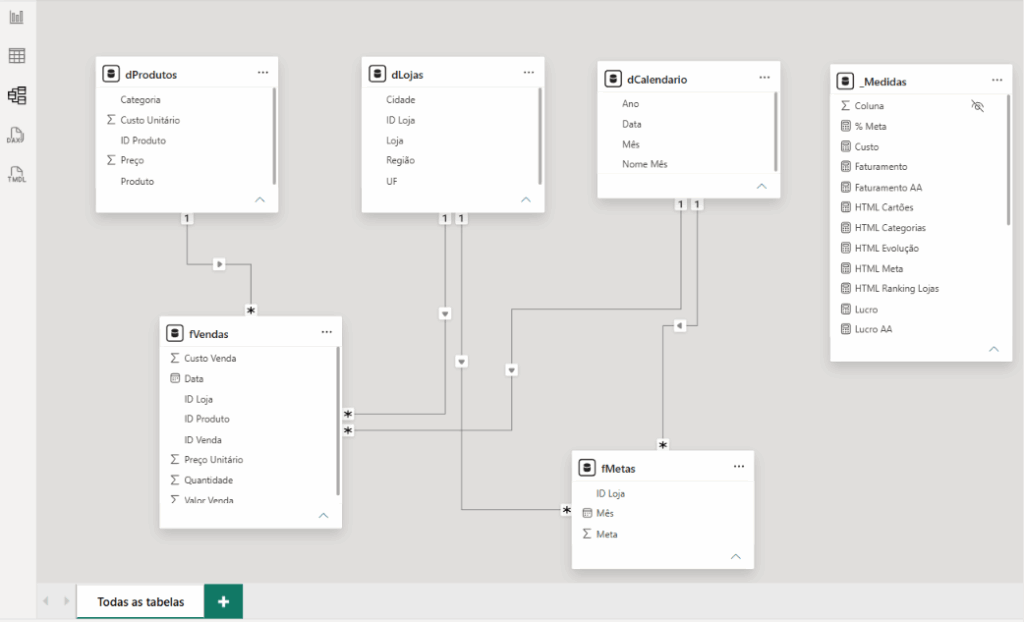Viewport: 1024px width, 622px height.
Task: Open more options menu for fMetas
Action: 739,466
